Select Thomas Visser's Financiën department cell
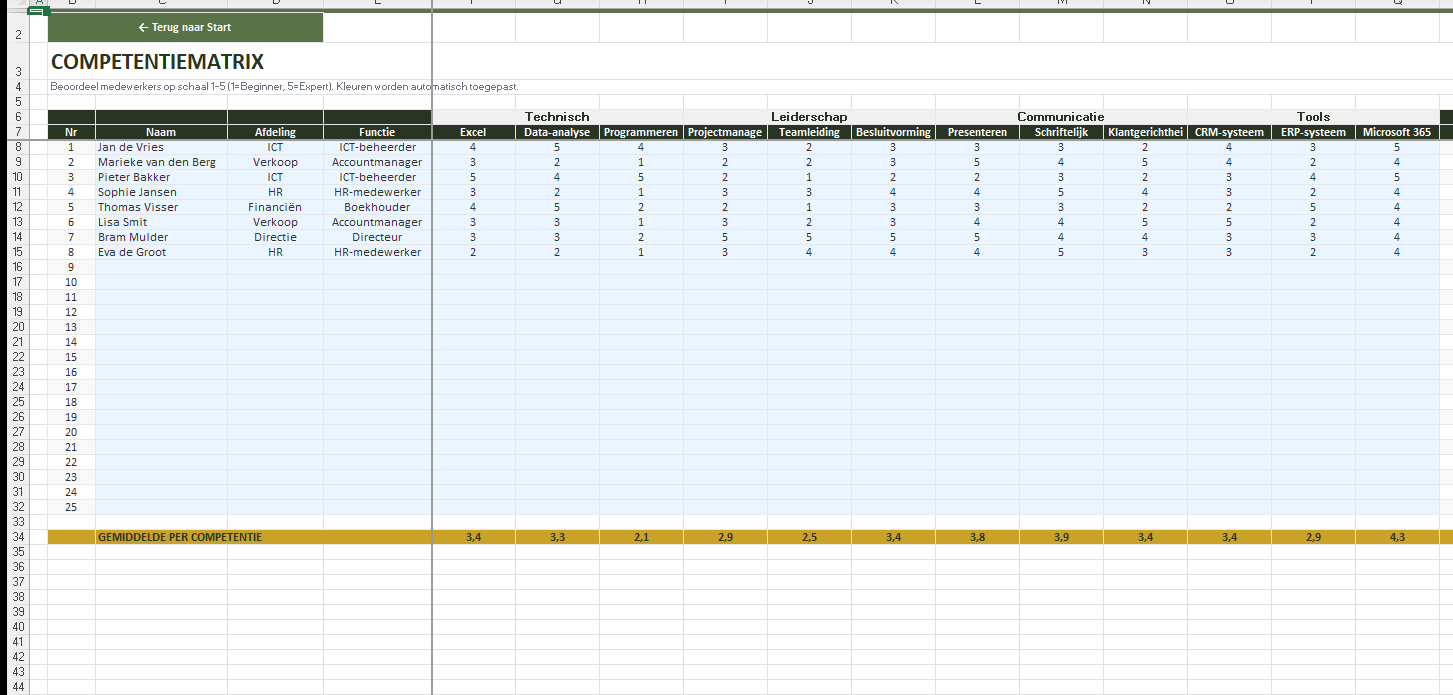1453x695 pixels. (x=275, y=207)
